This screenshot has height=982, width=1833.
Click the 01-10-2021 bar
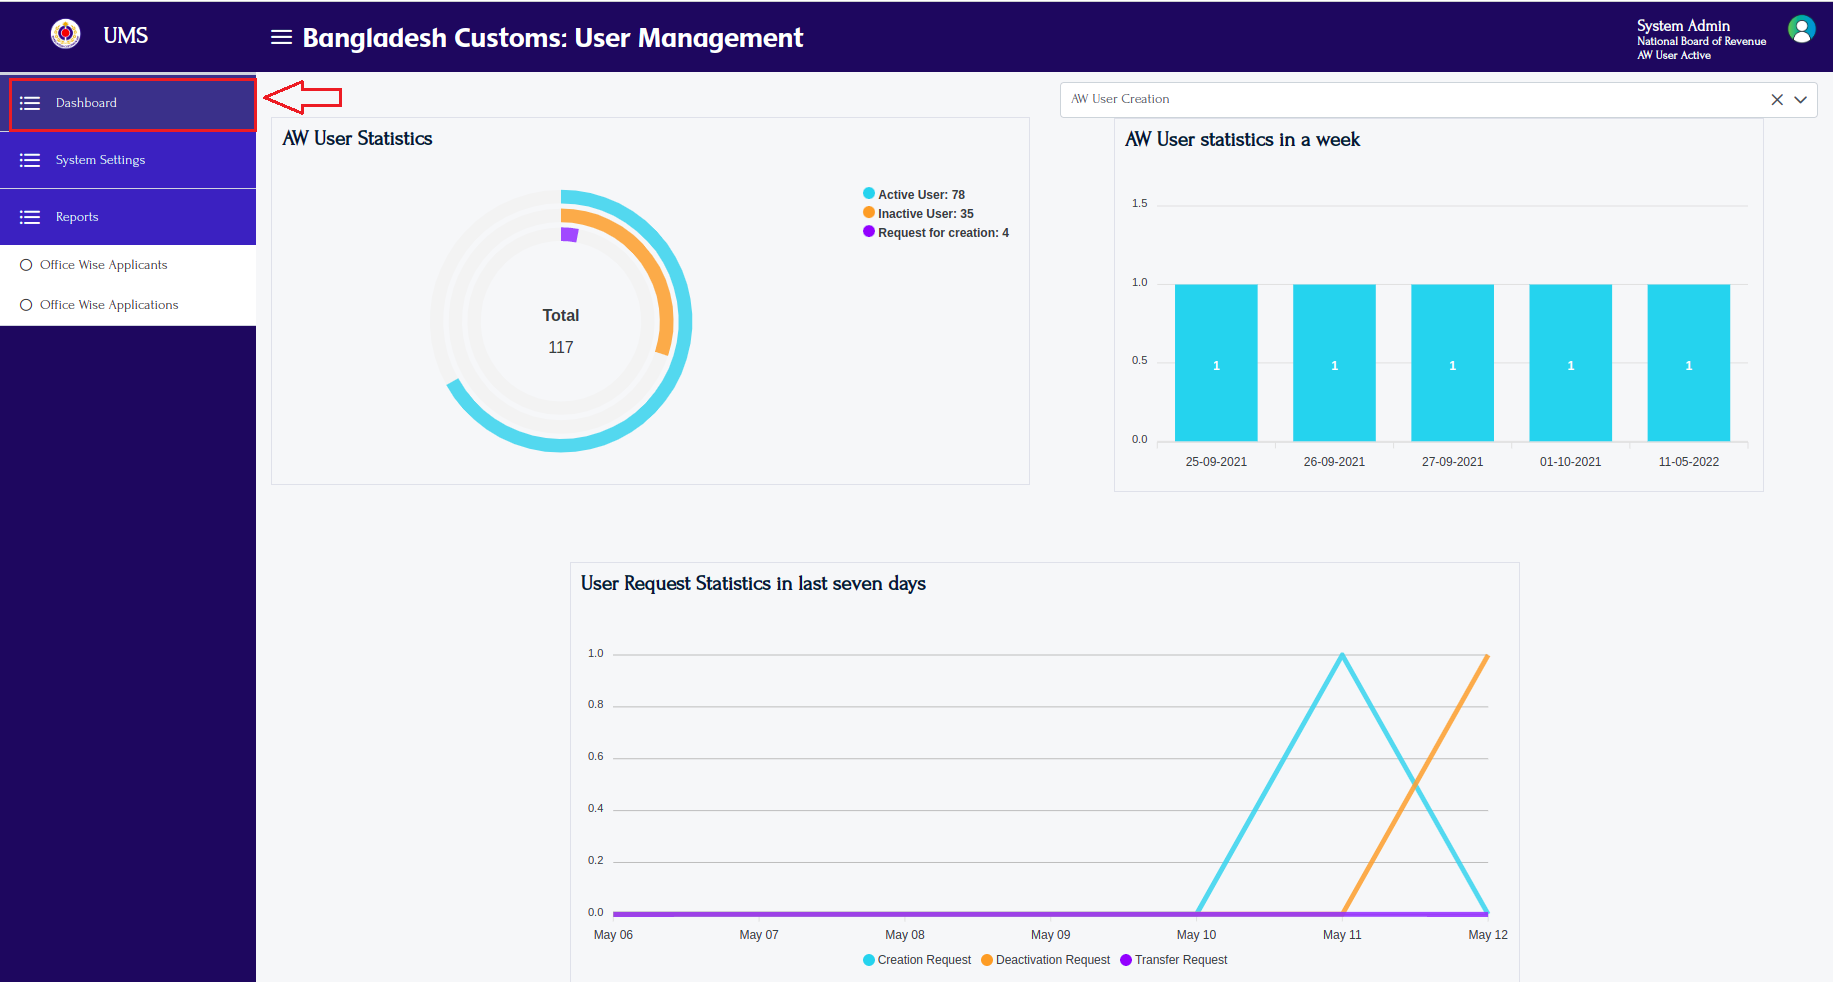1570,363
